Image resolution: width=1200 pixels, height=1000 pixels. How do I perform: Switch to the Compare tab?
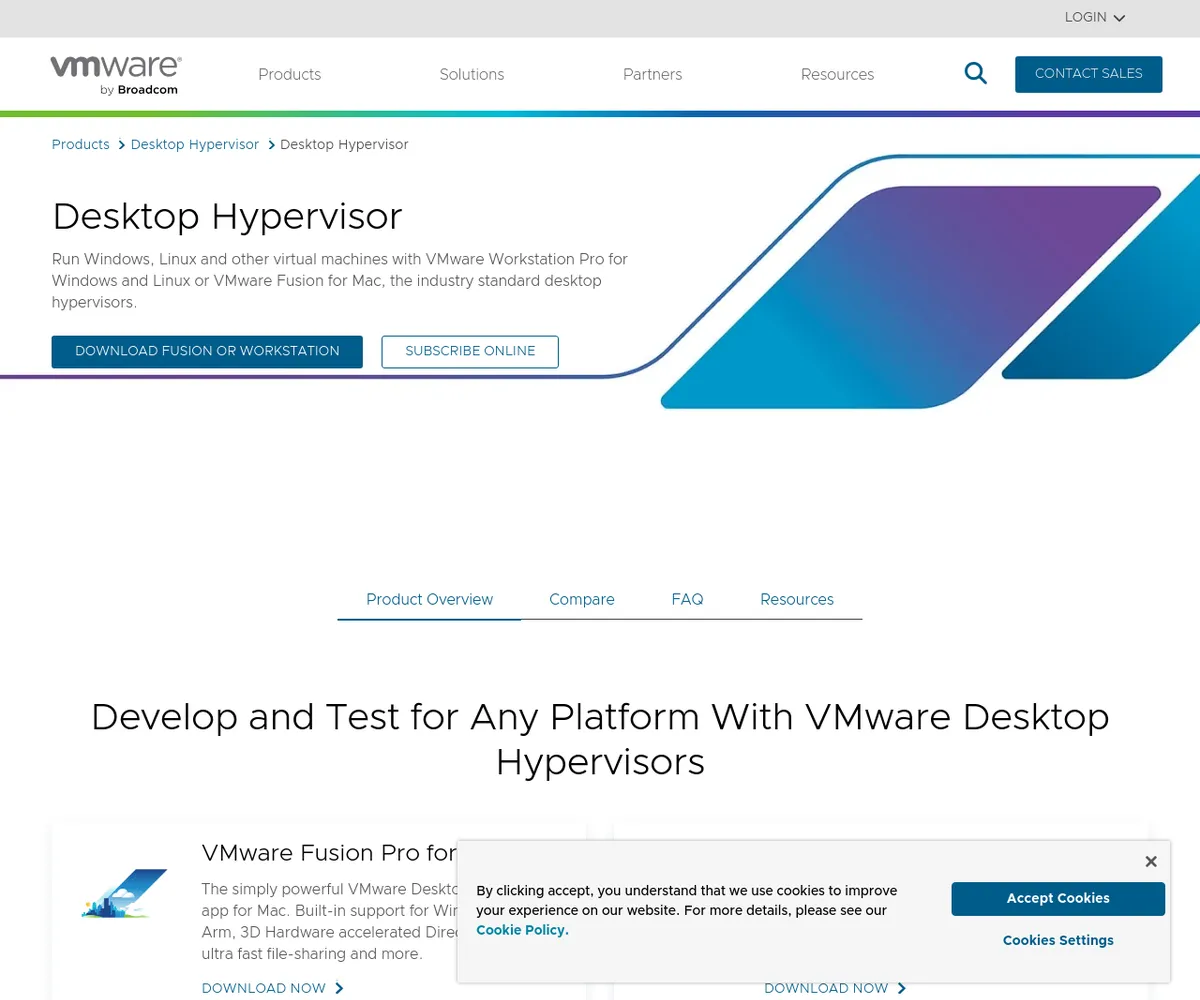(x=581, y=600)
